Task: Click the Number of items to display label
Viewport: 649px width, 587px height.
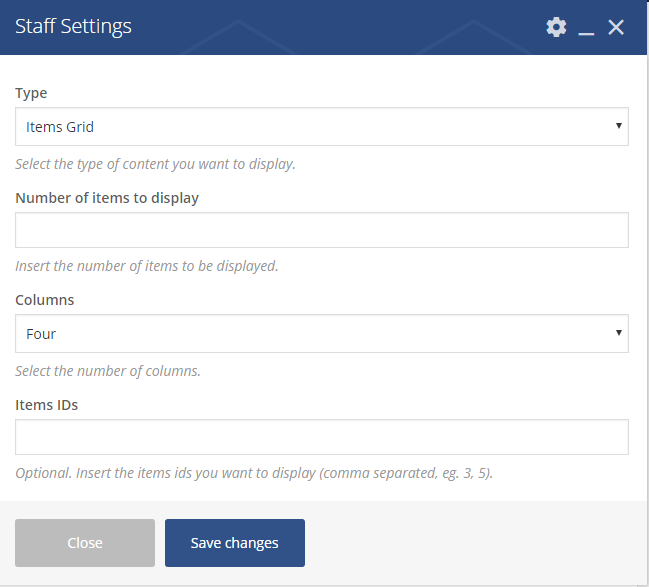Action: 107,198
